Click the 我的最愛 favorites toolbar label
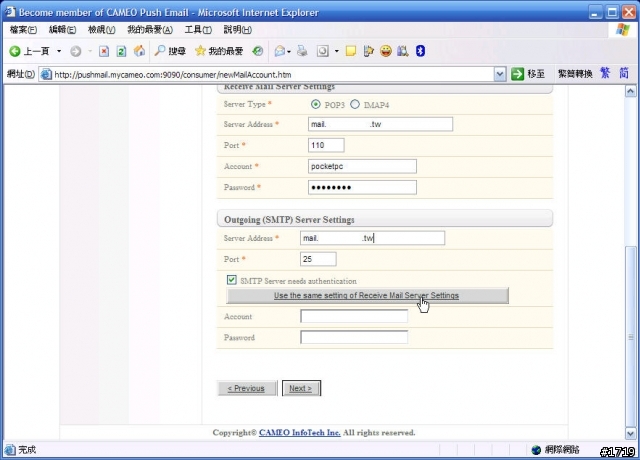The image size is (640, 460). (x=226, y=51)
